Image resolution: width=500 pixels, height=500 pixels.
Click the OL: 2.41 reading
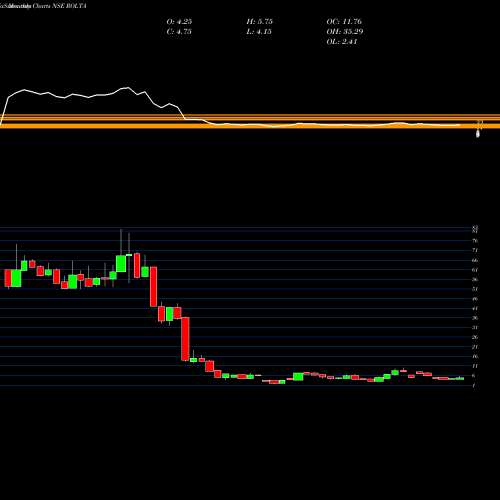pyautogui.click(x=342, y=42)
